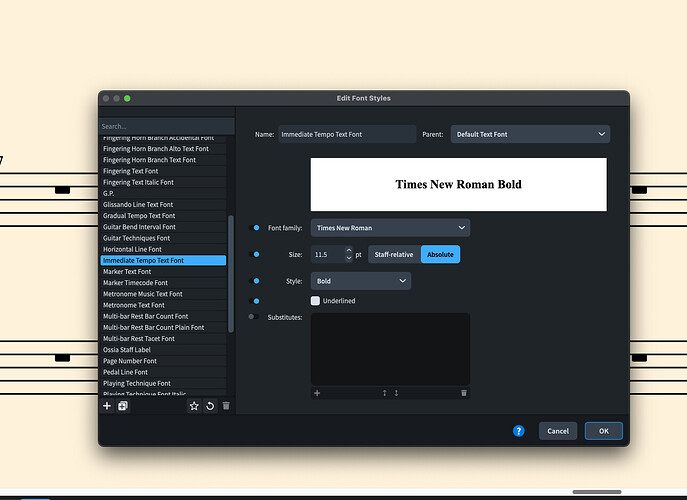Click the green window zoom button

point(127,98)
